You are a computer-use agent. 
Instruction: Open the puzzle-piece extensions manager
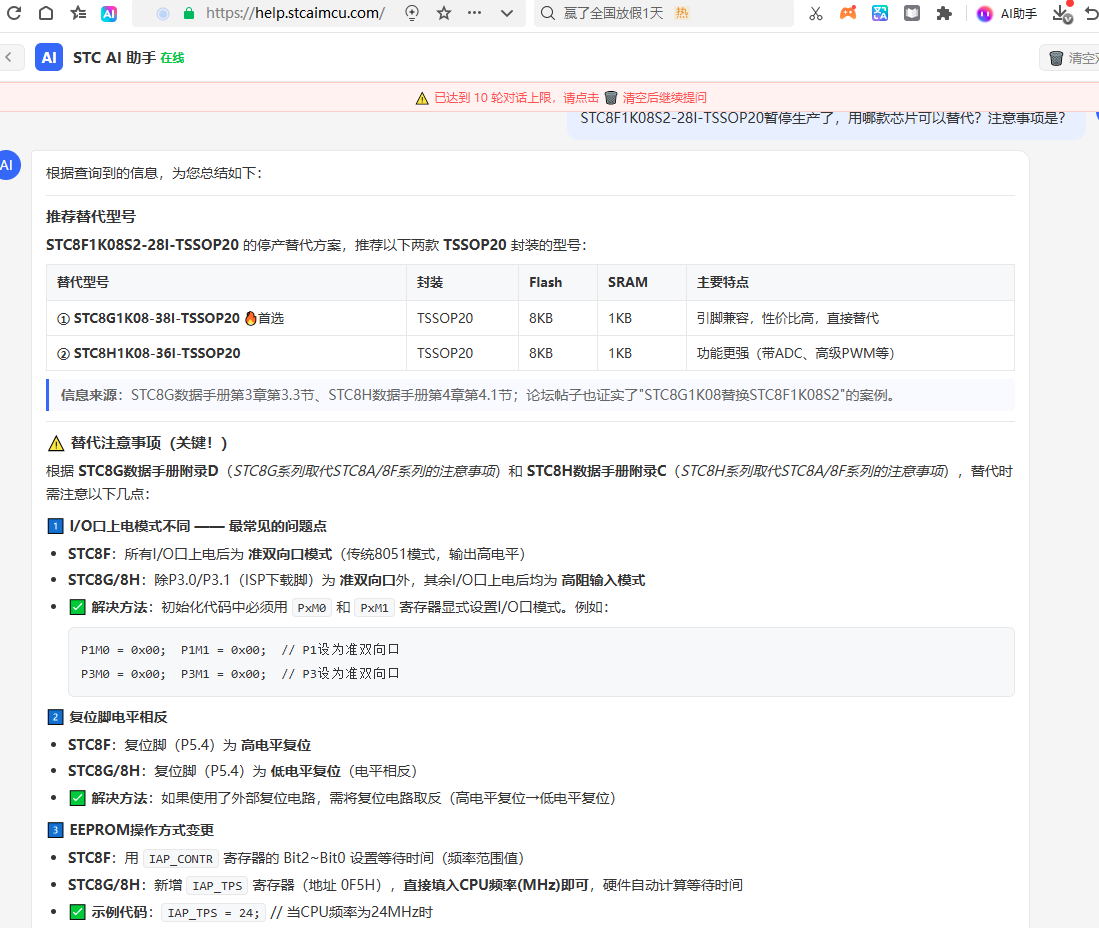[x=944, y=13]
